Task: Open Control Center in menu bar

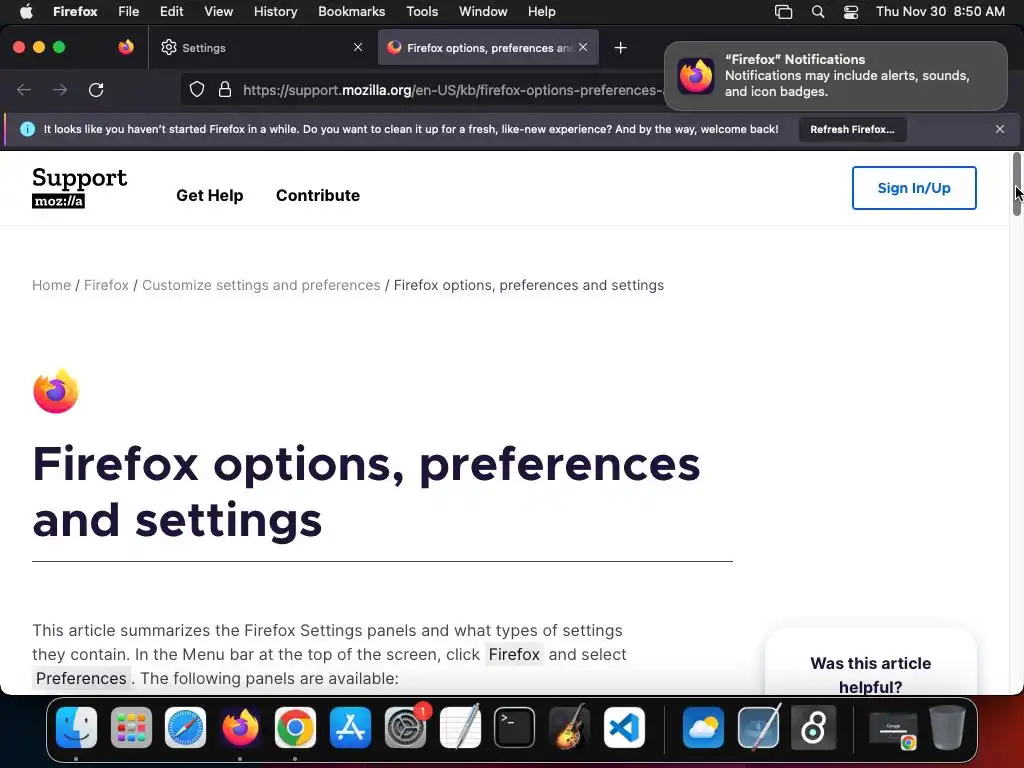Action: [x=851, y=11]
